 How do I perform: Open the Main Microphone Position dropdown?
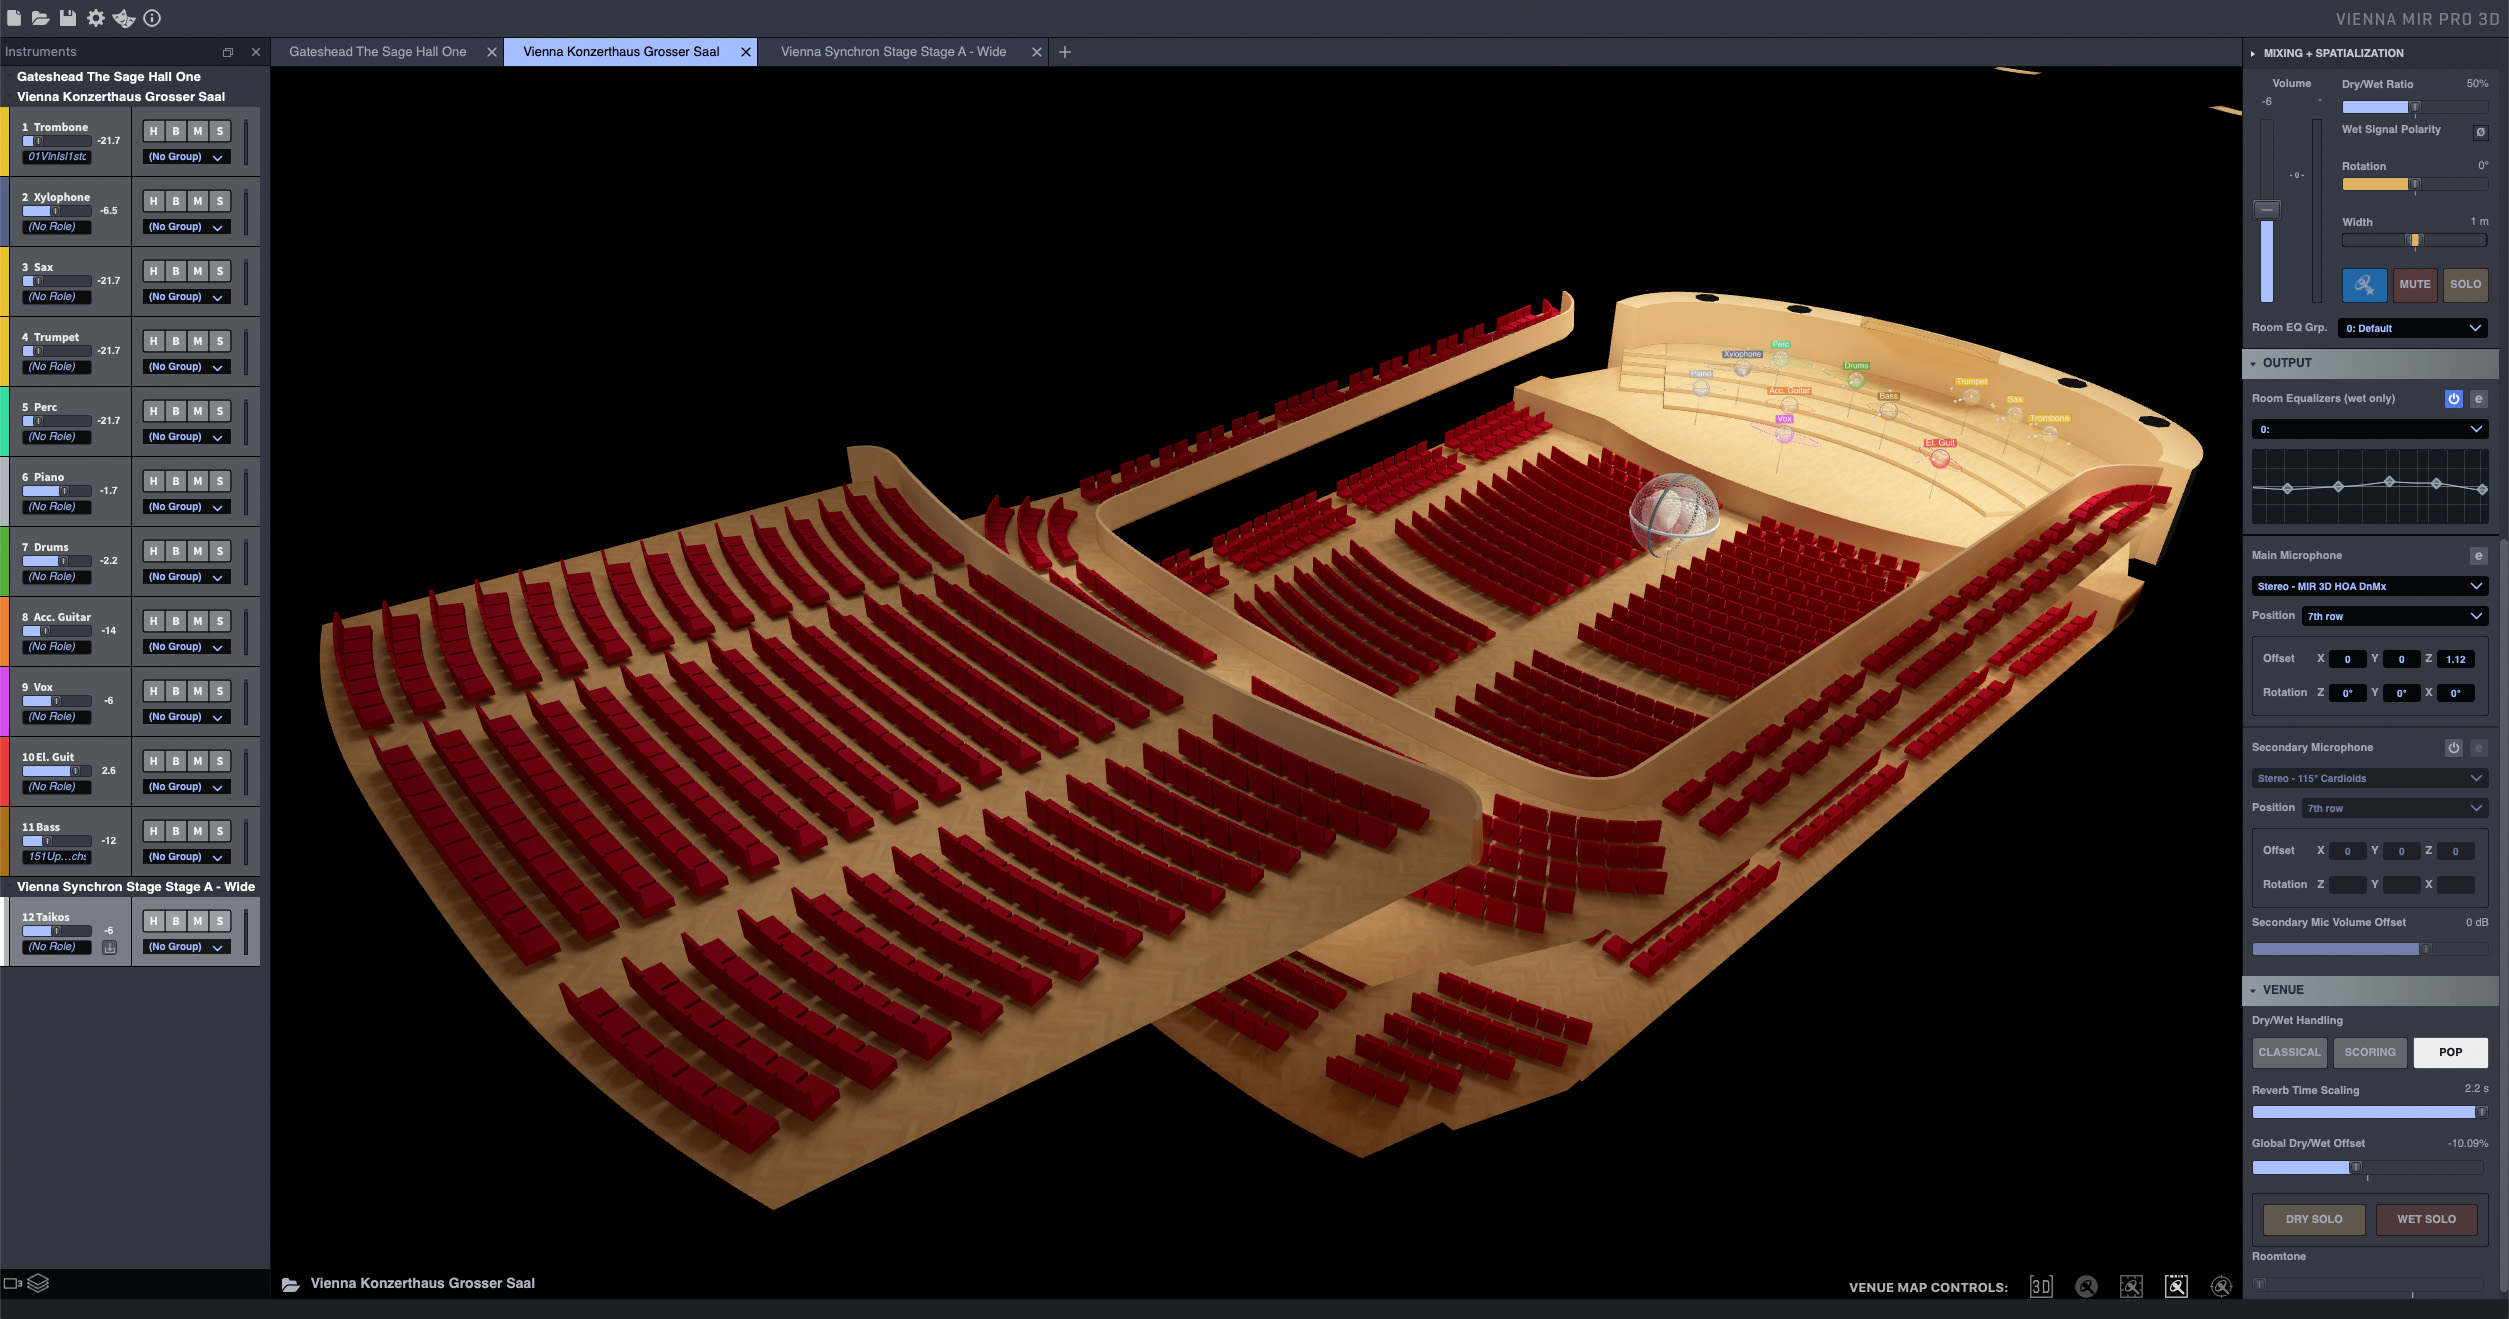(2394, 616)
